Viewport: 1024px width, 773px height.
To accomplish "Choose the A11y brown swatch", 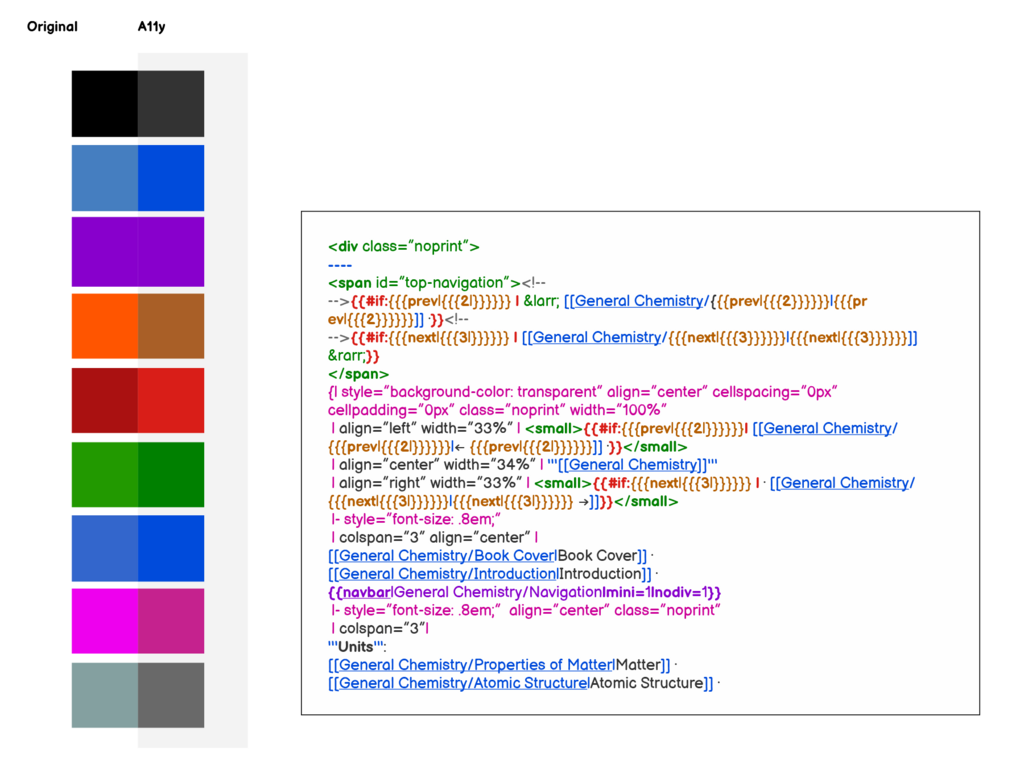I will [171, 326].
